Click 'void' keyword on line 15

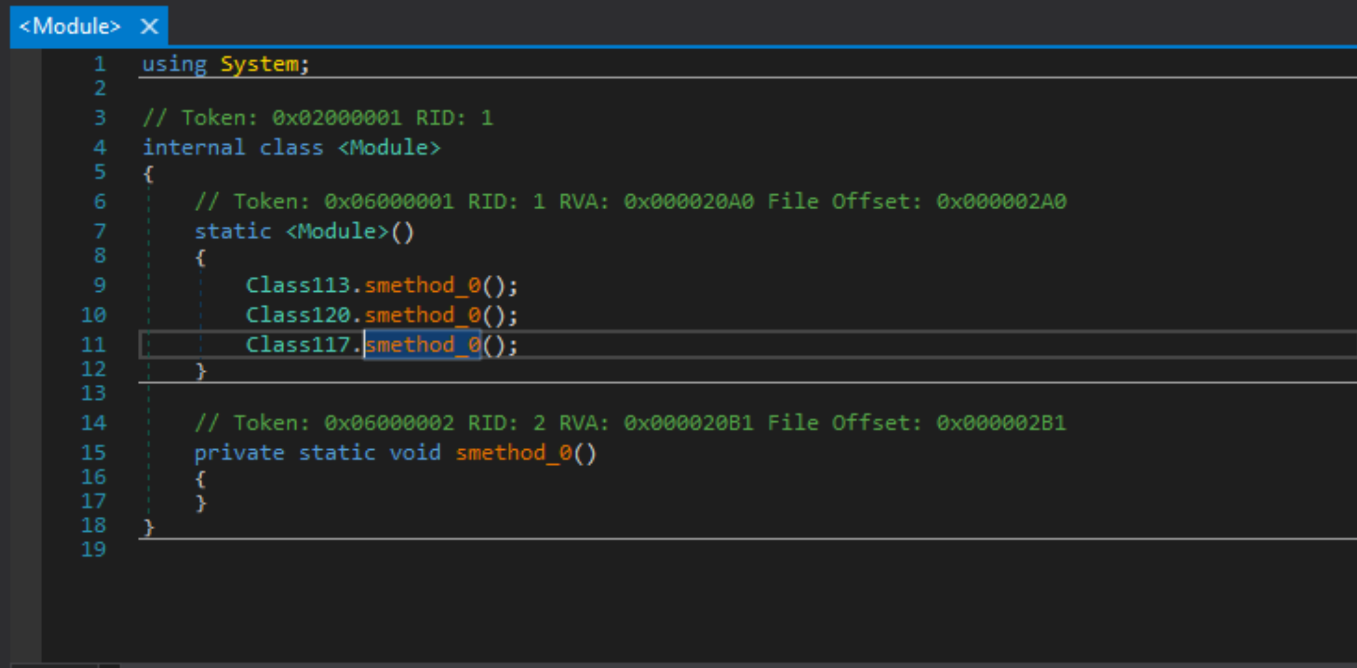415,453
